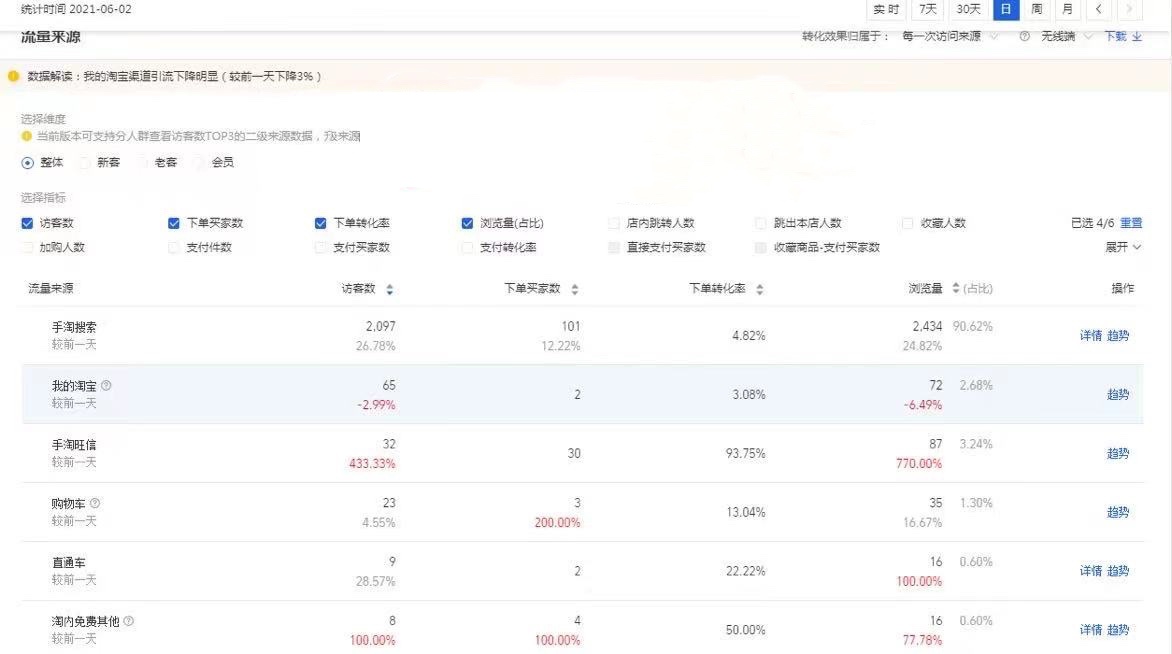
Task: Uncheck the 浏览量(占比) checkbox
Action: coord(467,223)
